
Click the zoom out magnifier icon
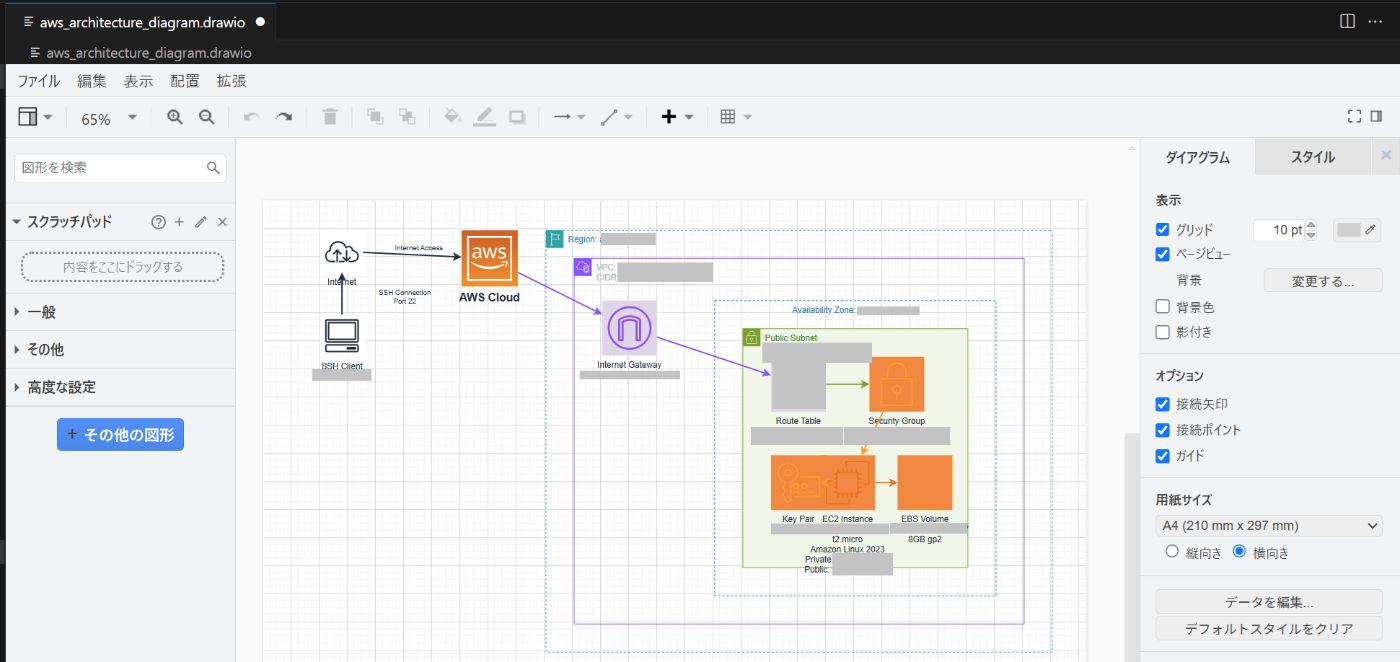(207, 117)
